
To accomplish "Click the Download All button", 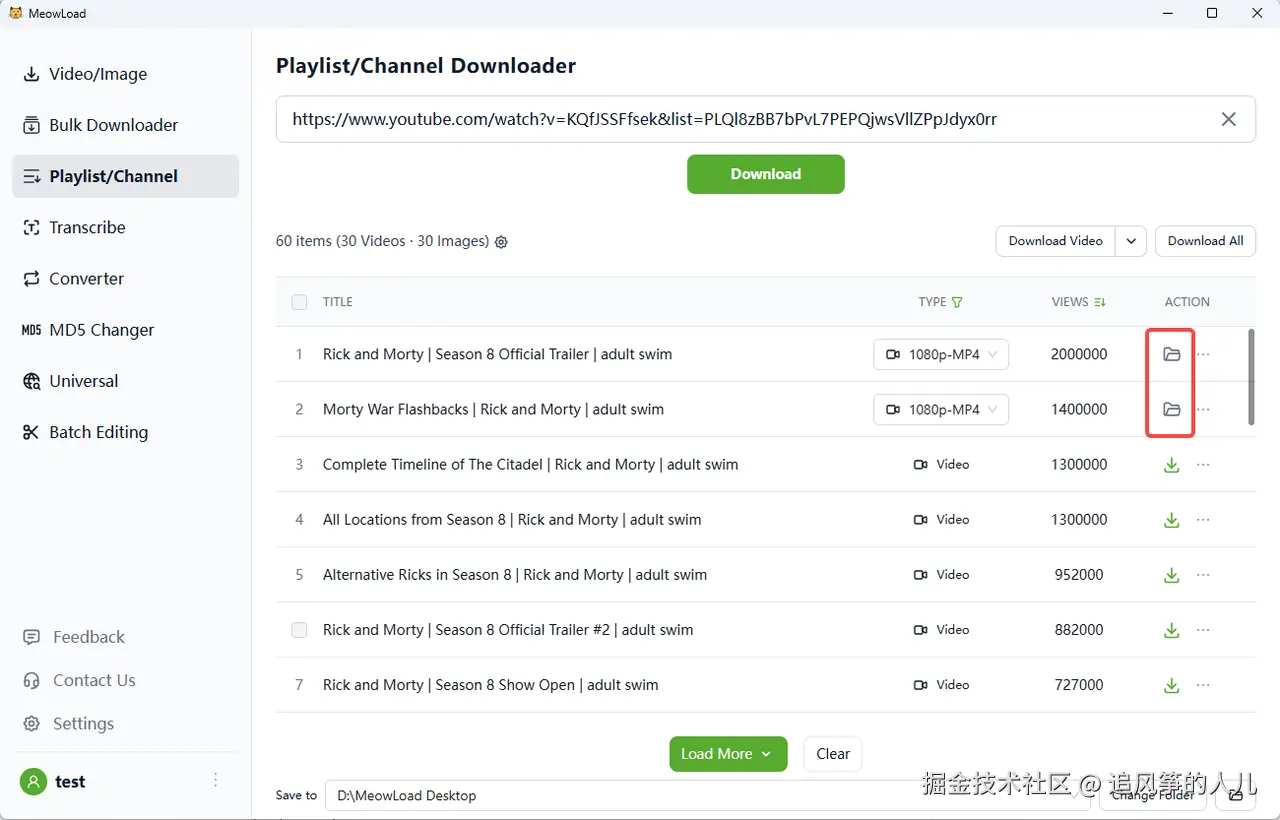I will click(x=1206, y=241).
